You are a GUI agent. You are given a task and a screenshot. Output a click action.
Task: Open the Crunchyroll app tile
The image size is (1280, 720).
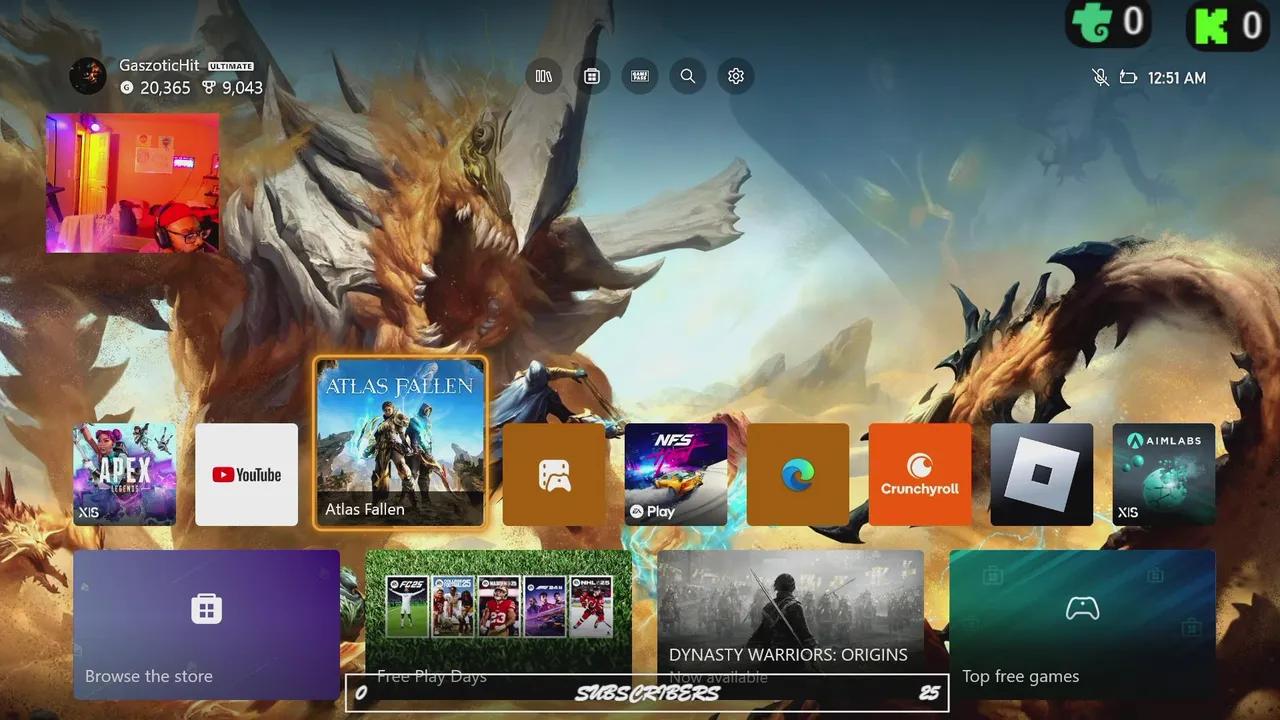pyautogui.click(x=920, y=474)
